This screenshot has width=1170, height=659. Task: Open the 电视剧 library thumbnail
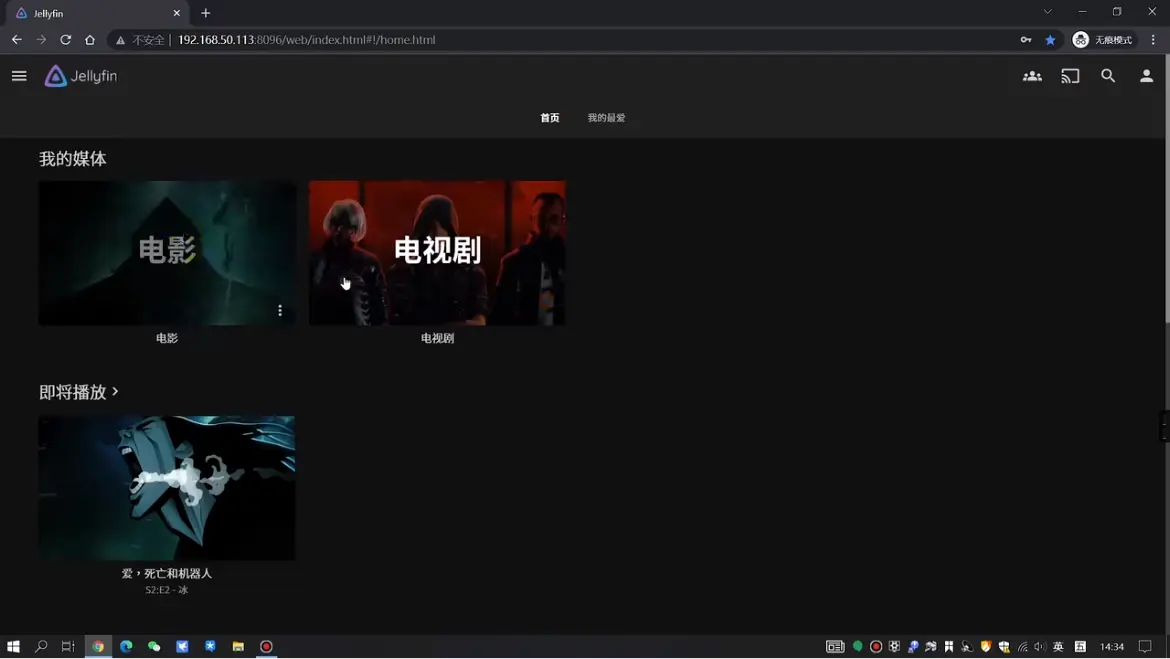pos(437,252)
